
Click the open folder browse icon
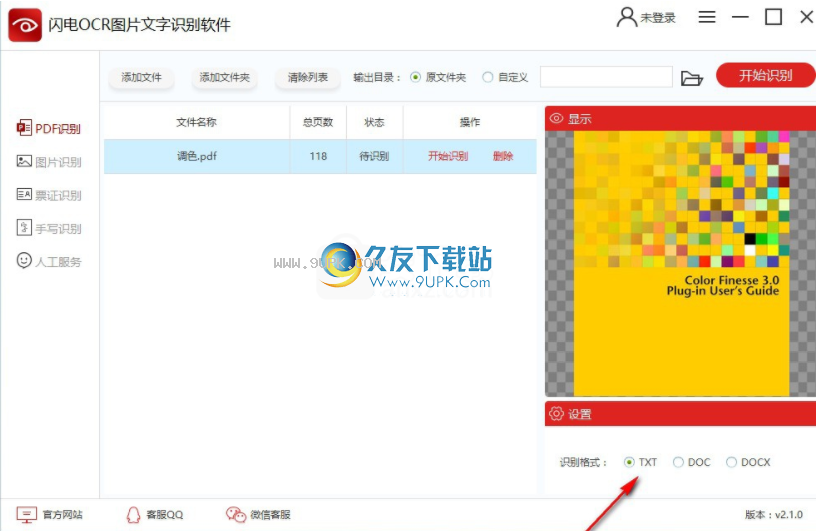(692, 78)
